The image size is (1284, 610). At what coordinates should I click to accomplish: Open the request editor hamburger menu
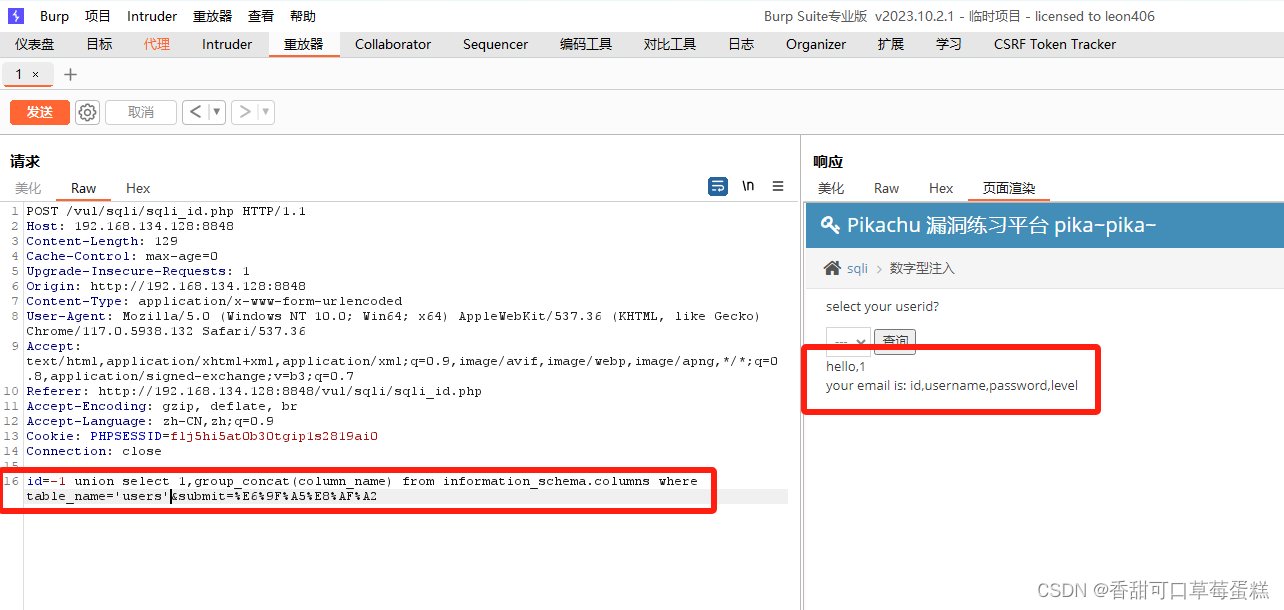point(778,187)
